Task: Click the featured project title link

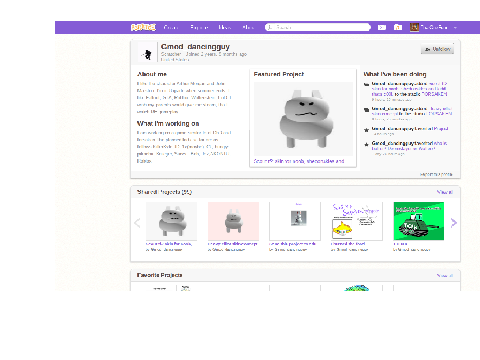Action: [299, 161]
